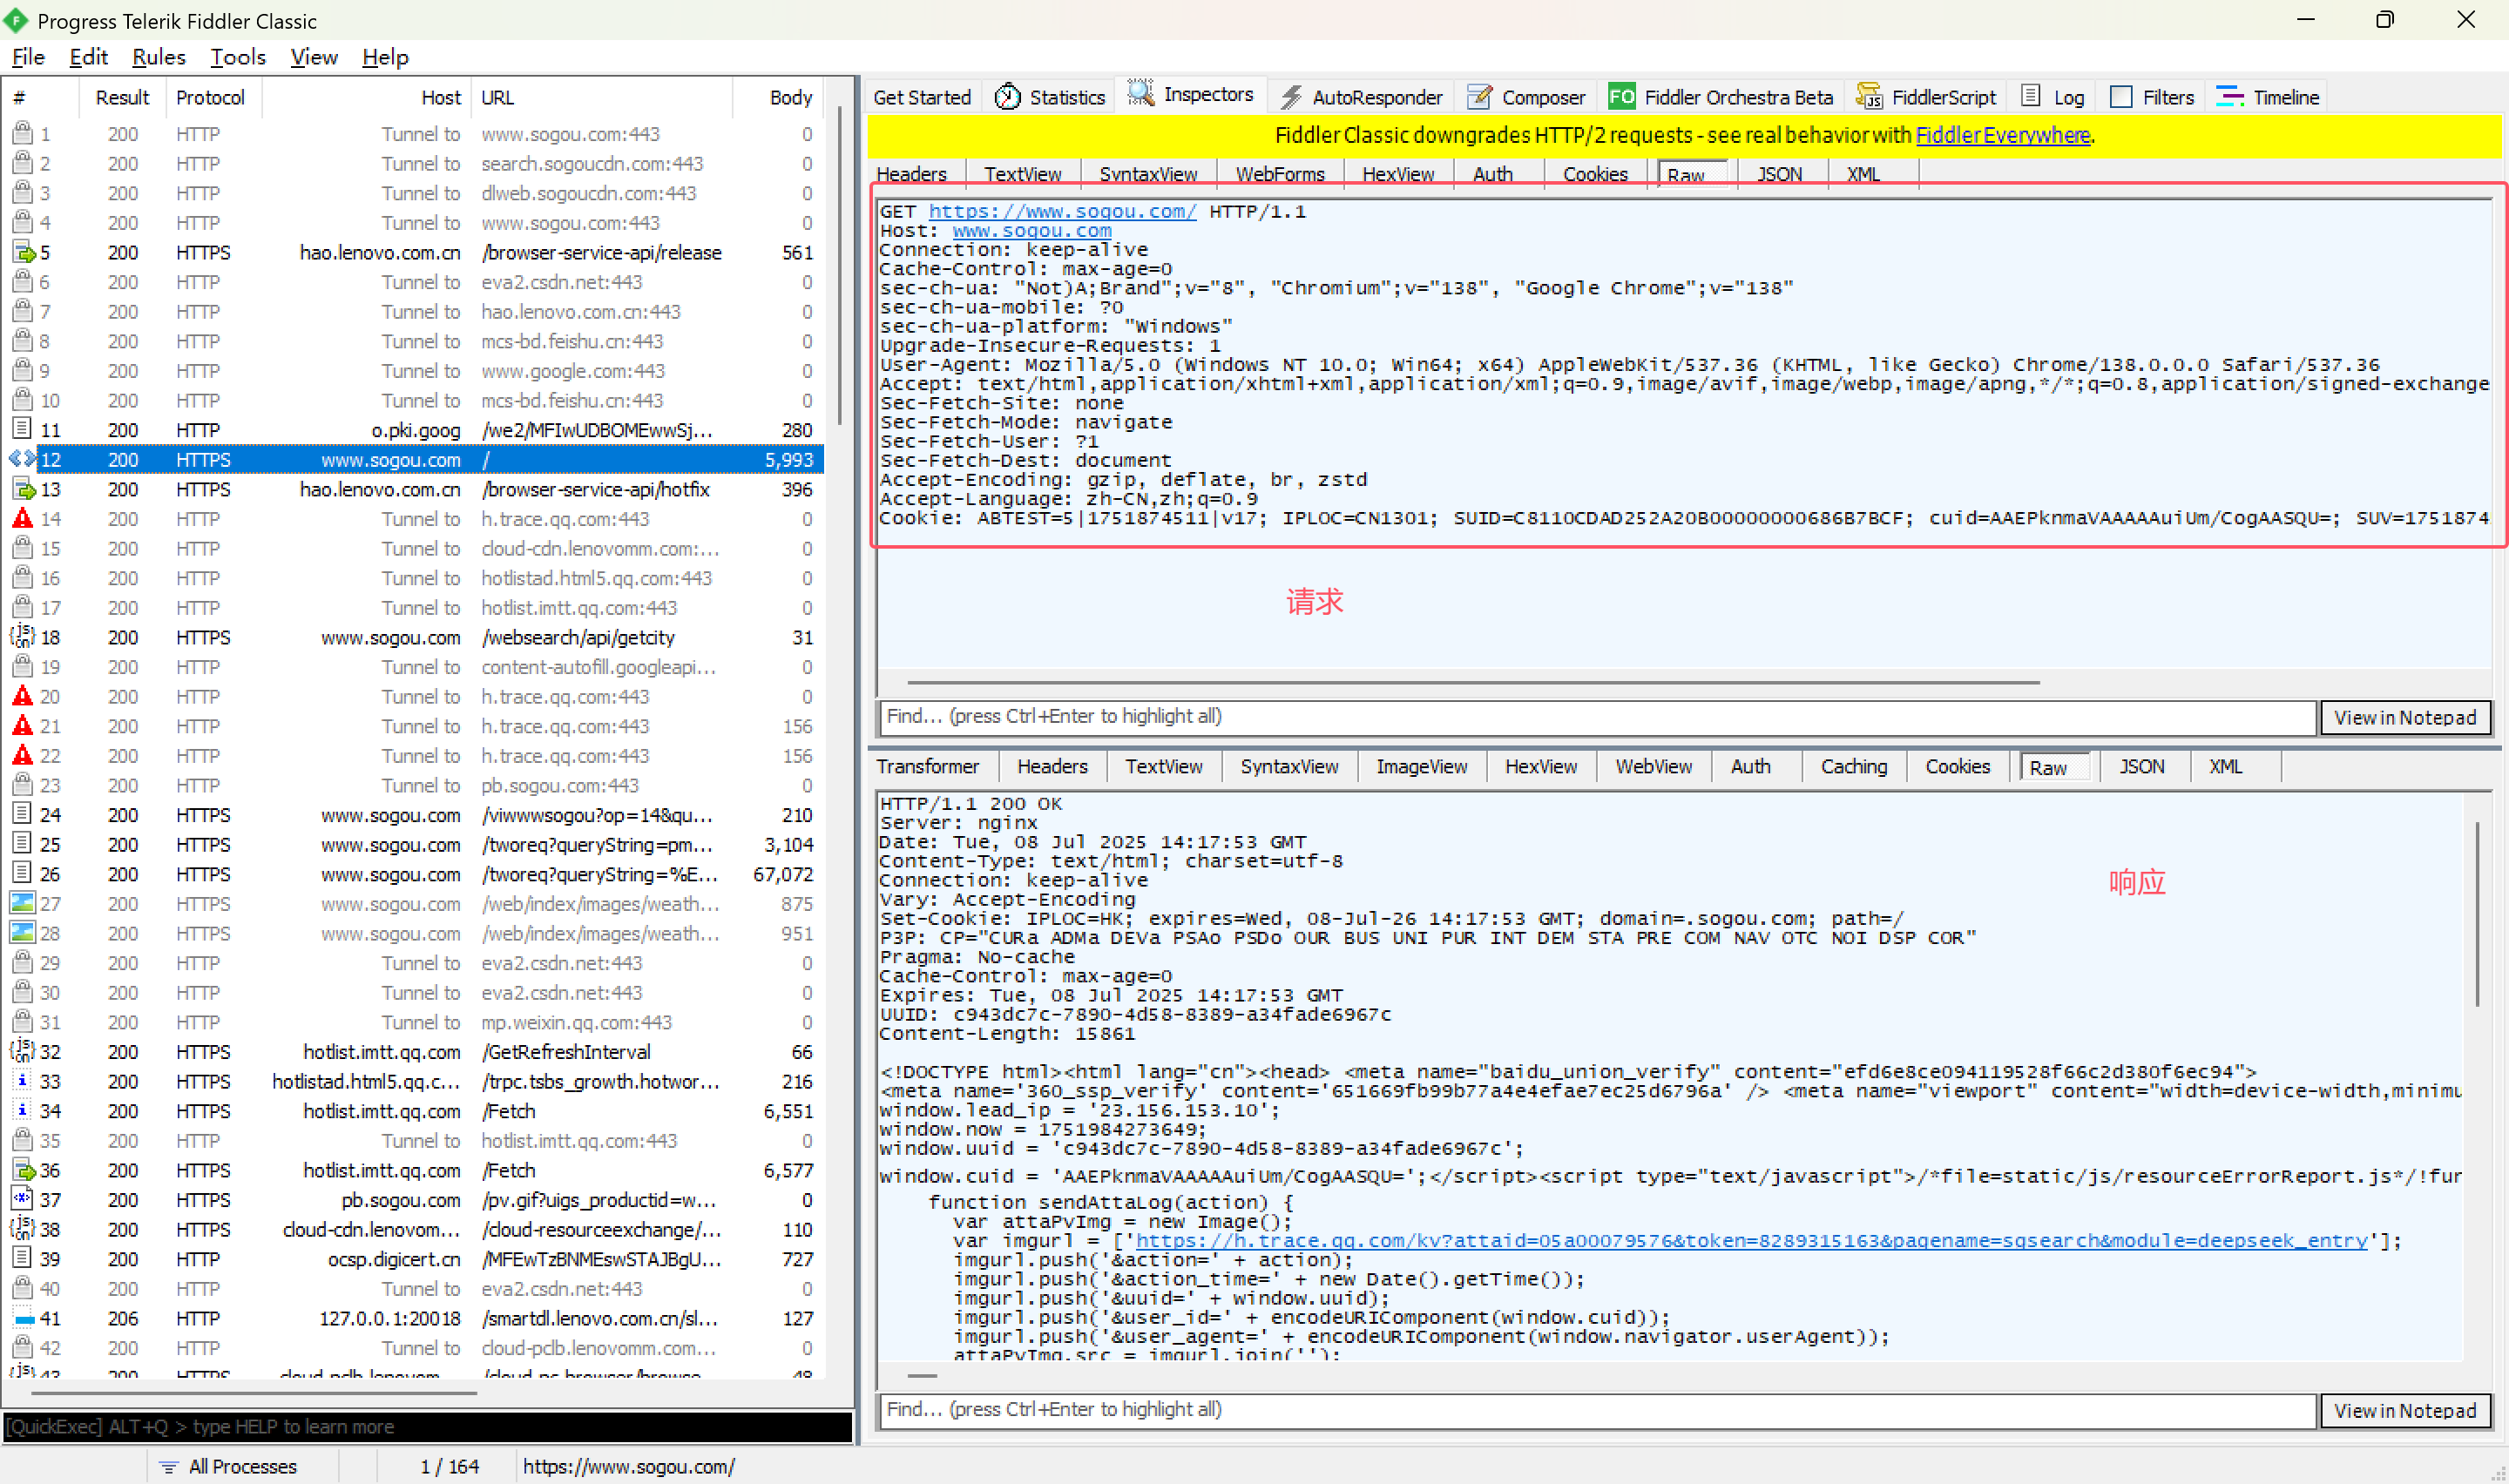The image size is (2509, 1484).
Task: Click the request Find input field
Action: (1596, 717)
